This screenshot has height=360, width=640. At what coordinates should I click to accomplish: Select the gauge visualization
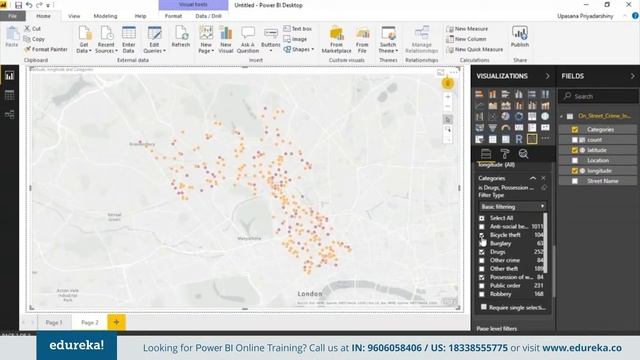click(x=506, y=128)
